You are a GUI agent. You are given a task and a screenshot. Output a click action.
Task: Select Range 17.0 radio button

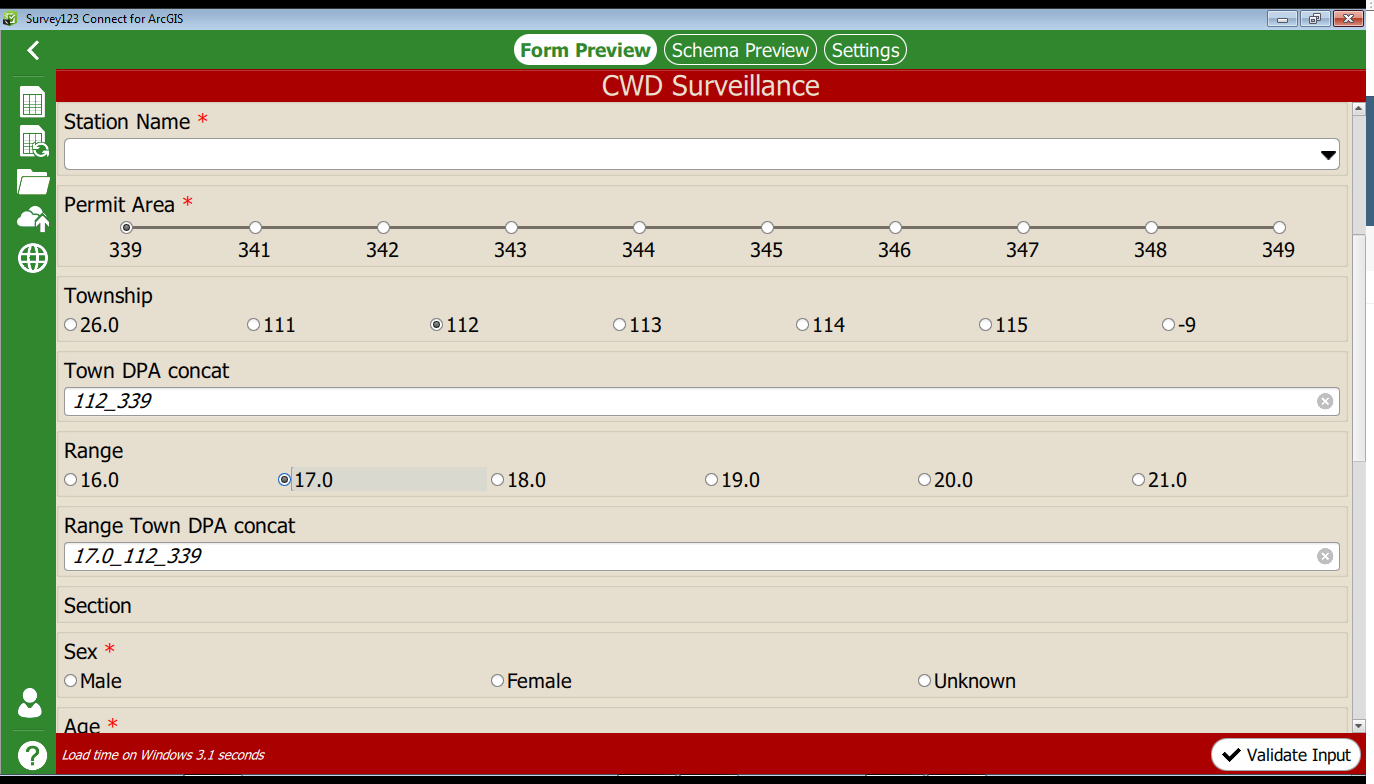(x=284, y=480)
